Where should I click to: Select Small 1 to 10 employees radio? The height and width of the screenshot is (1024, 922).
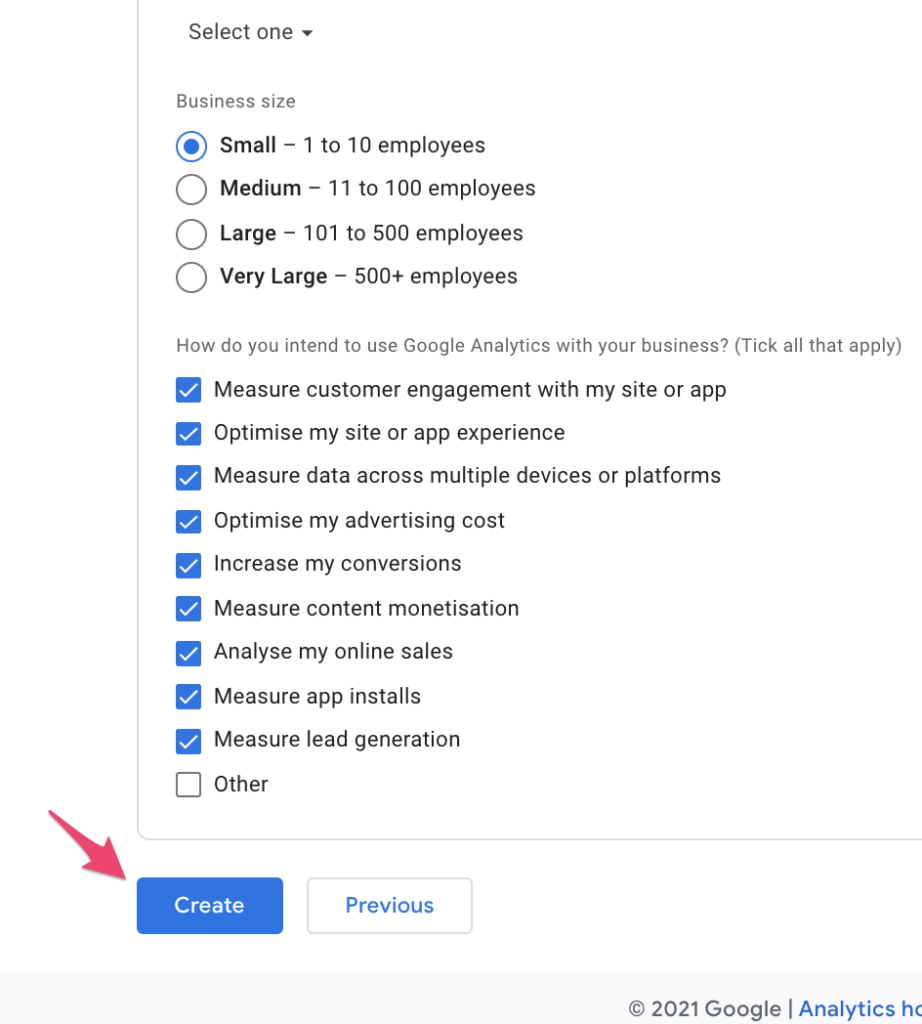click(191, 146)
